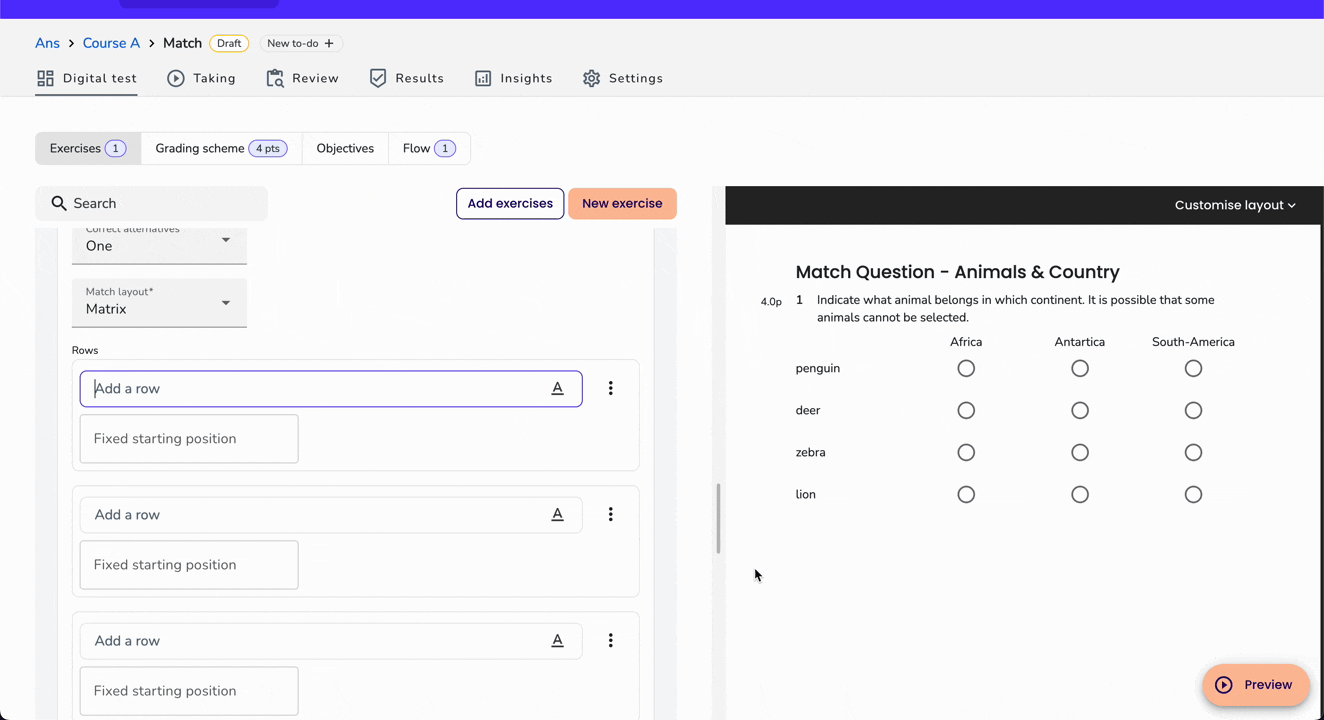Open the Correct alternatives dropdown

tap(159, 245)
